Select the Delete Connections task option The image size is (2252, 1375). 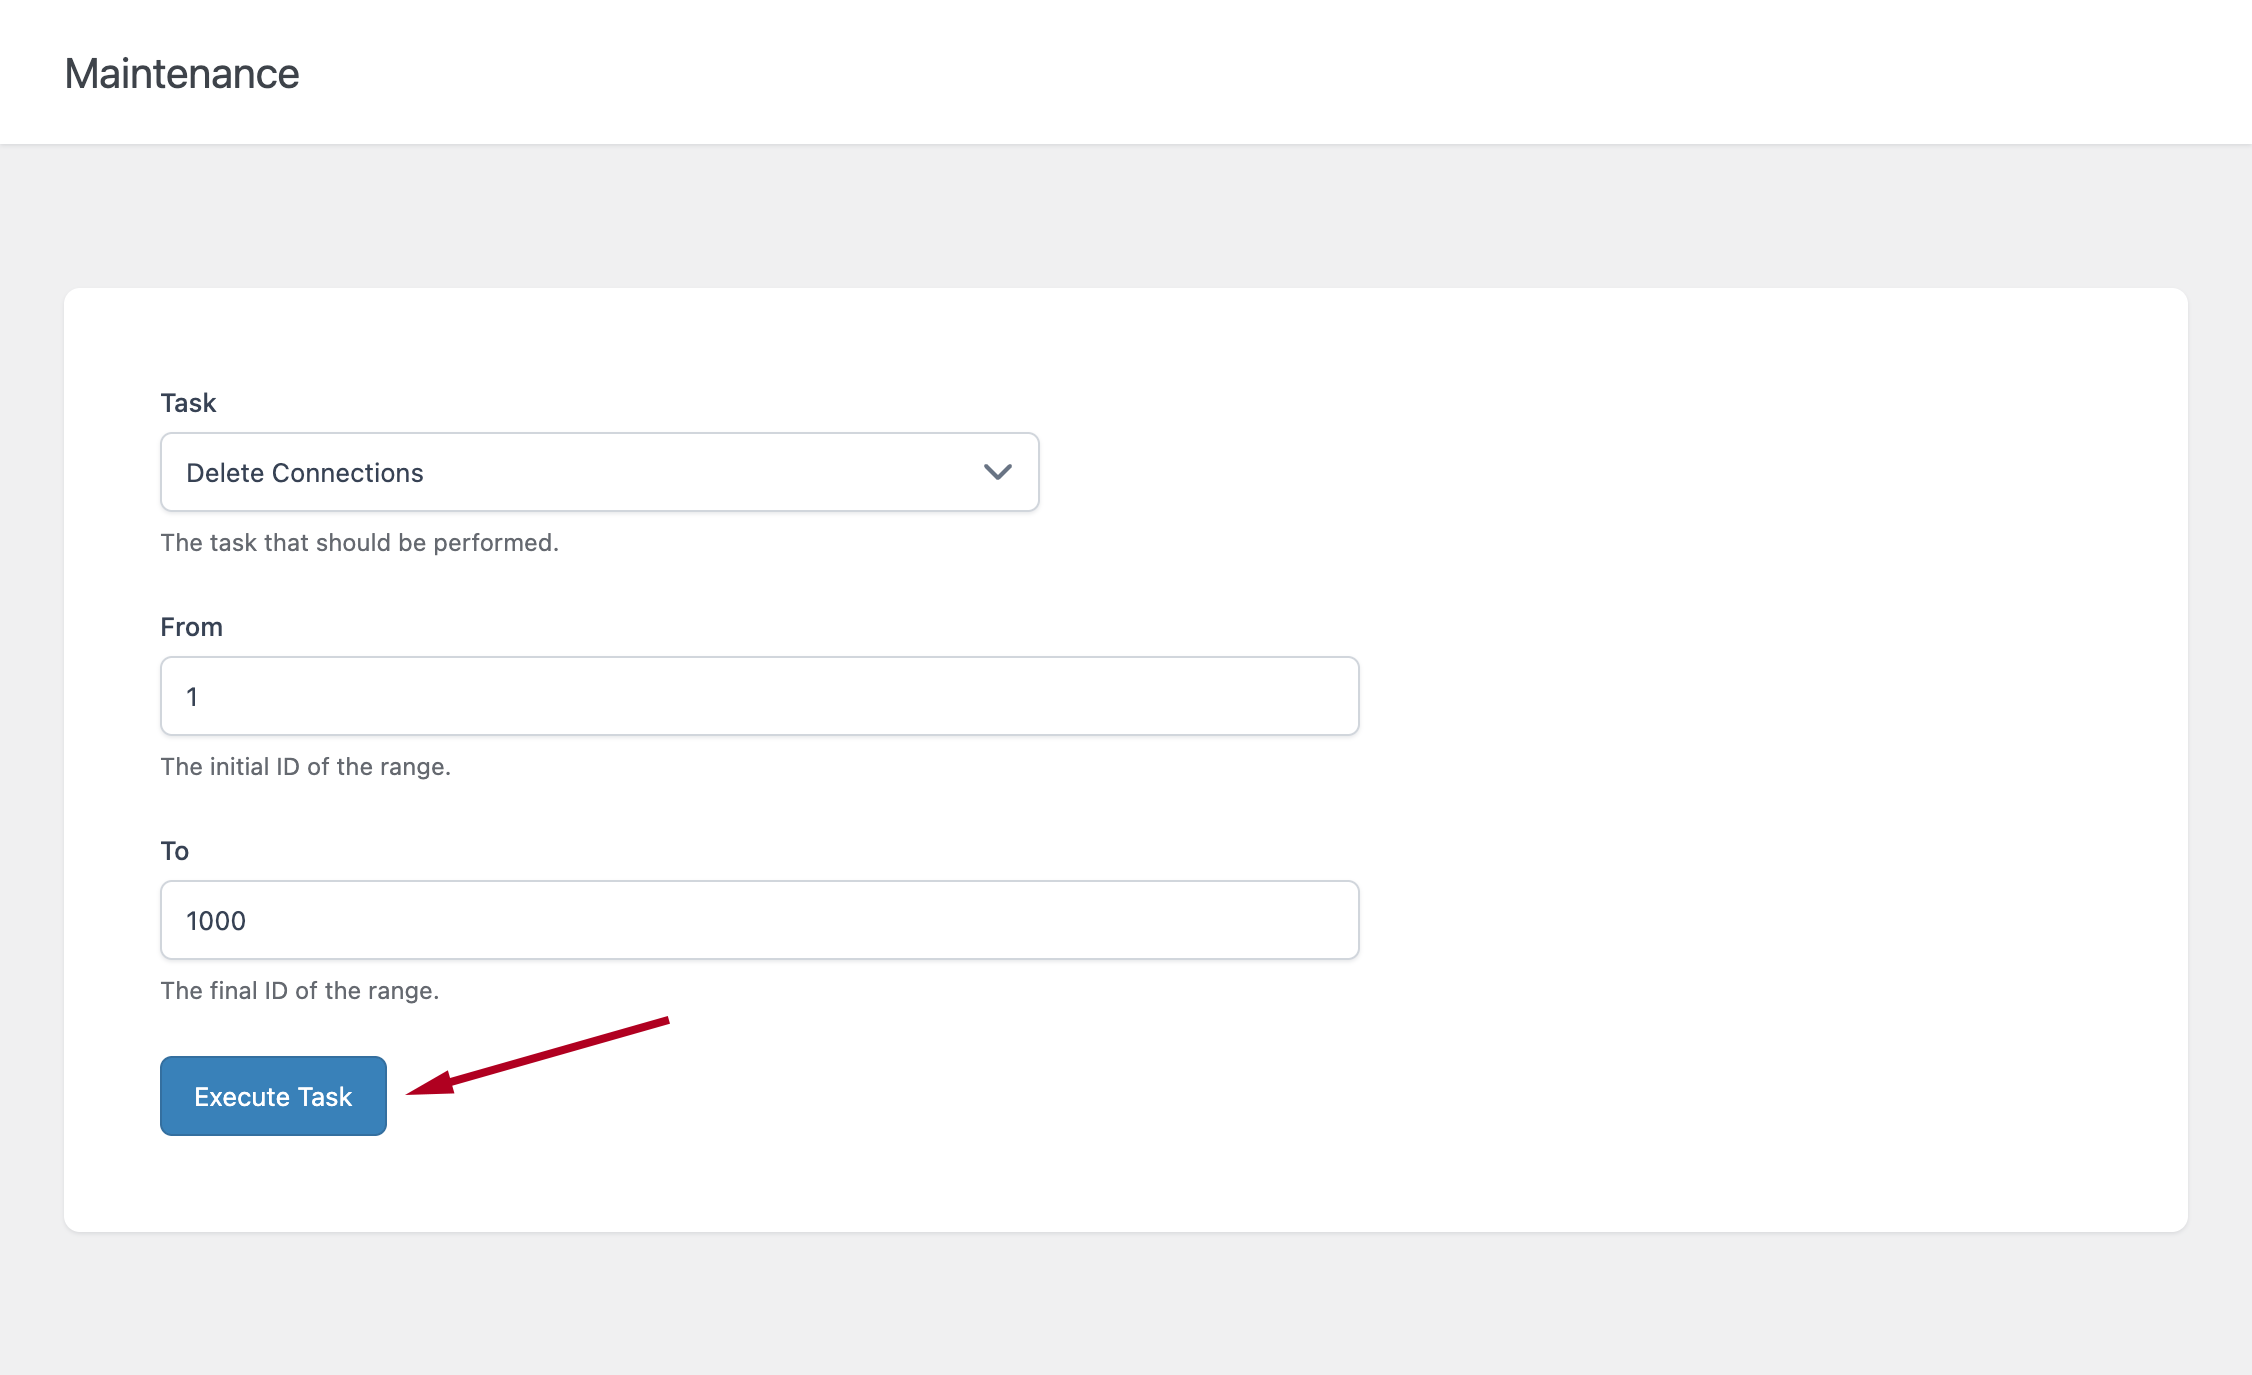pos(600,472)
